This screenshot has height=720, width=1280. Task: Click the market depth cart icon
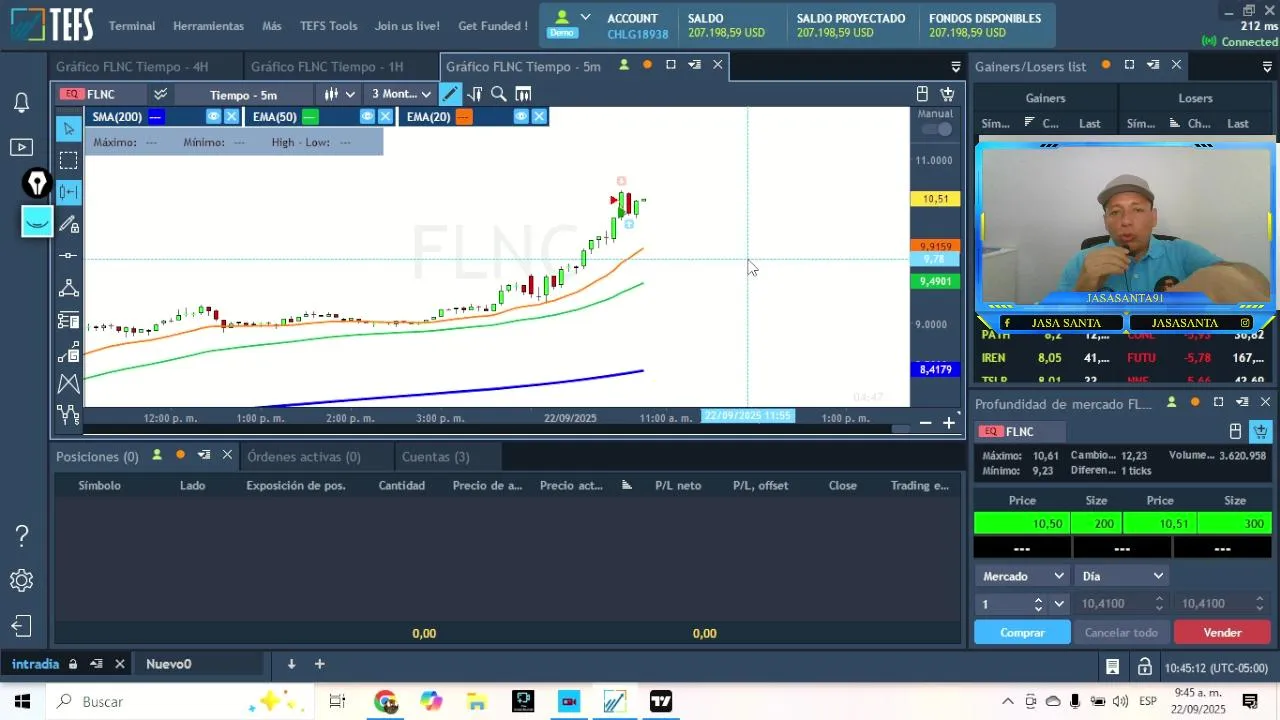(1260, 431)
